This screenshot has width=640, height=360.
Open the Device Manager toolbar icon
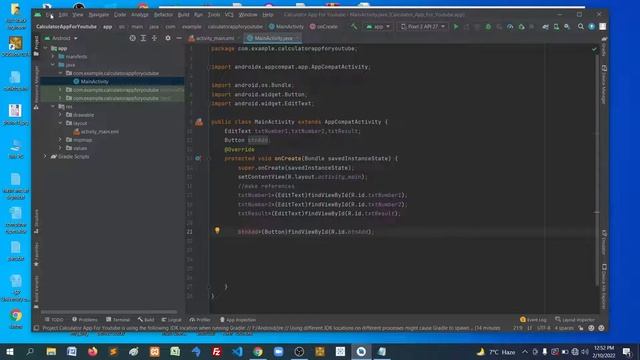point(556,27)
